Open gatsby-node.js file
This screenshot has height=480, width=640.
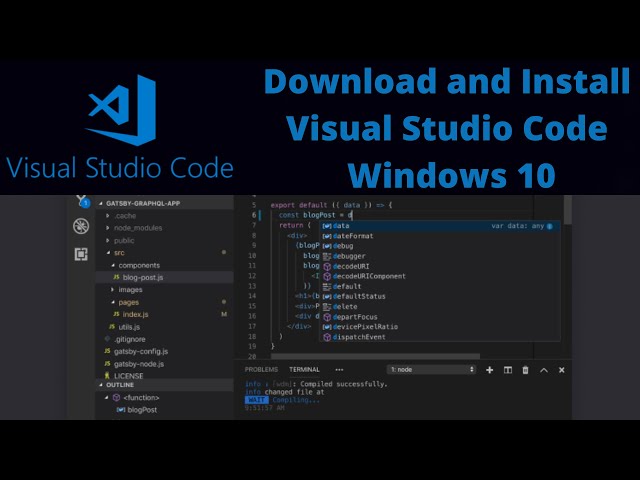[x=164, y=364]
